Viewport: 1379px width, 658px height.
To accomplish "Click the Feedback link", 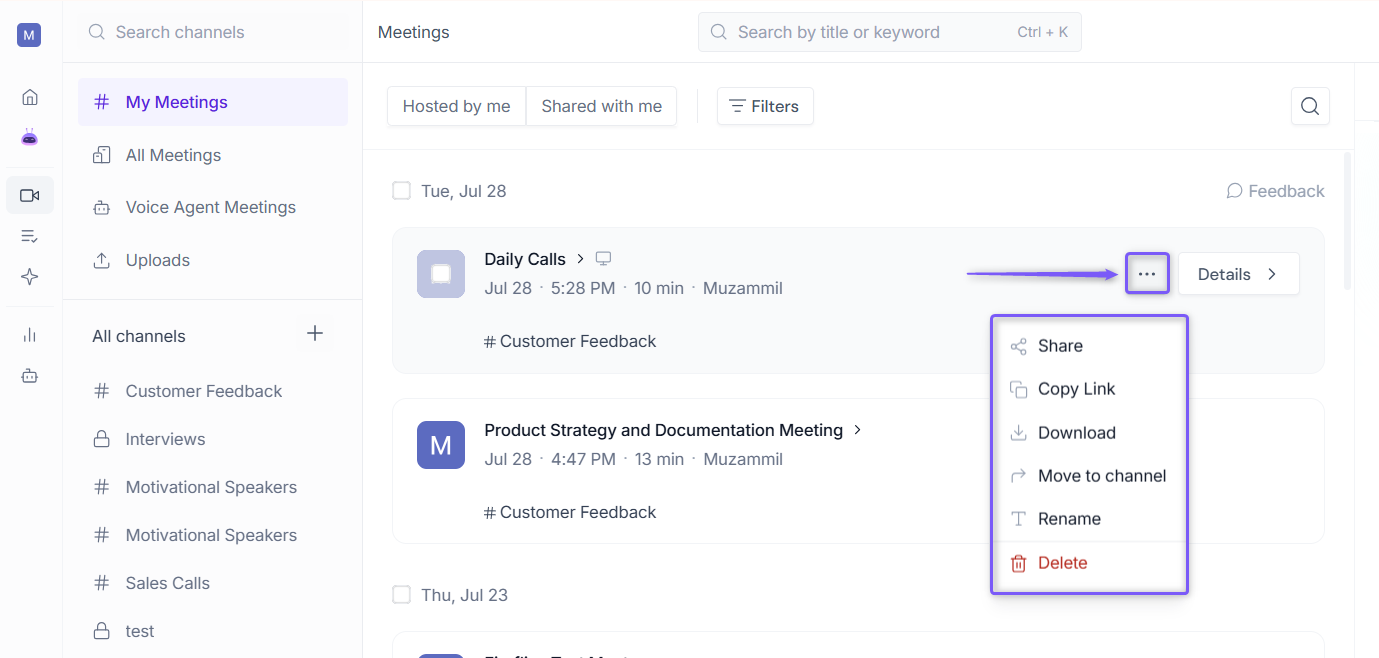I will (1276, 191).
